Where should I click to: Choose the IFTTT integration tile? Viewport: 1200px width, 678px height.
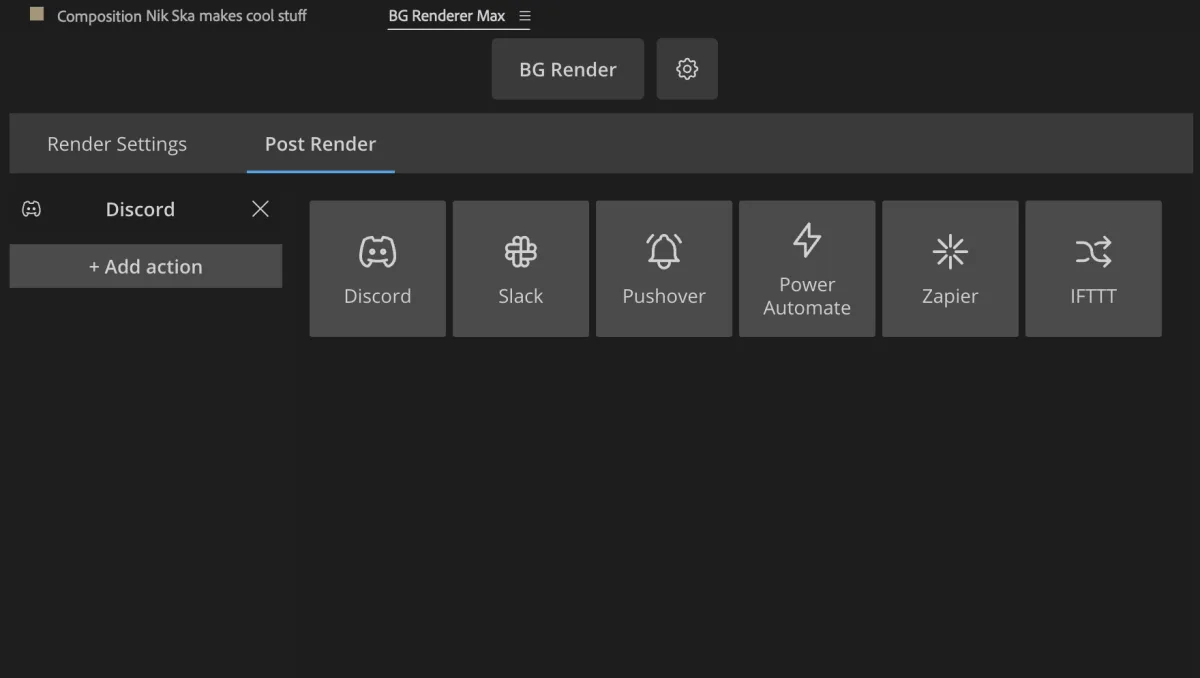coord(1093,269)
